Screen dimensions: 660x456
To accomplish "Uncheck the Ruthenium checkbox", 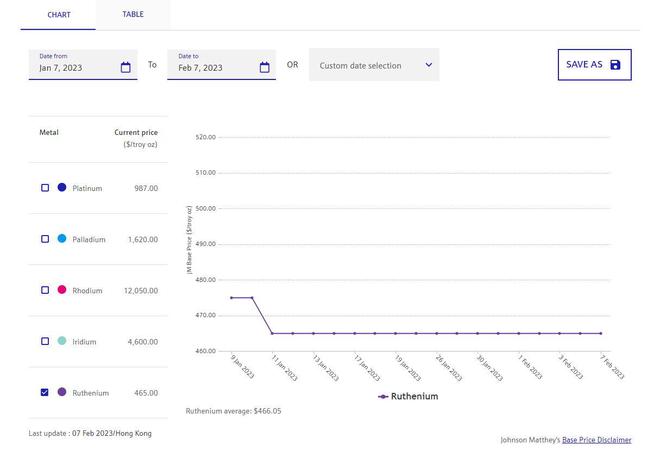I will (x=45, y=392).
